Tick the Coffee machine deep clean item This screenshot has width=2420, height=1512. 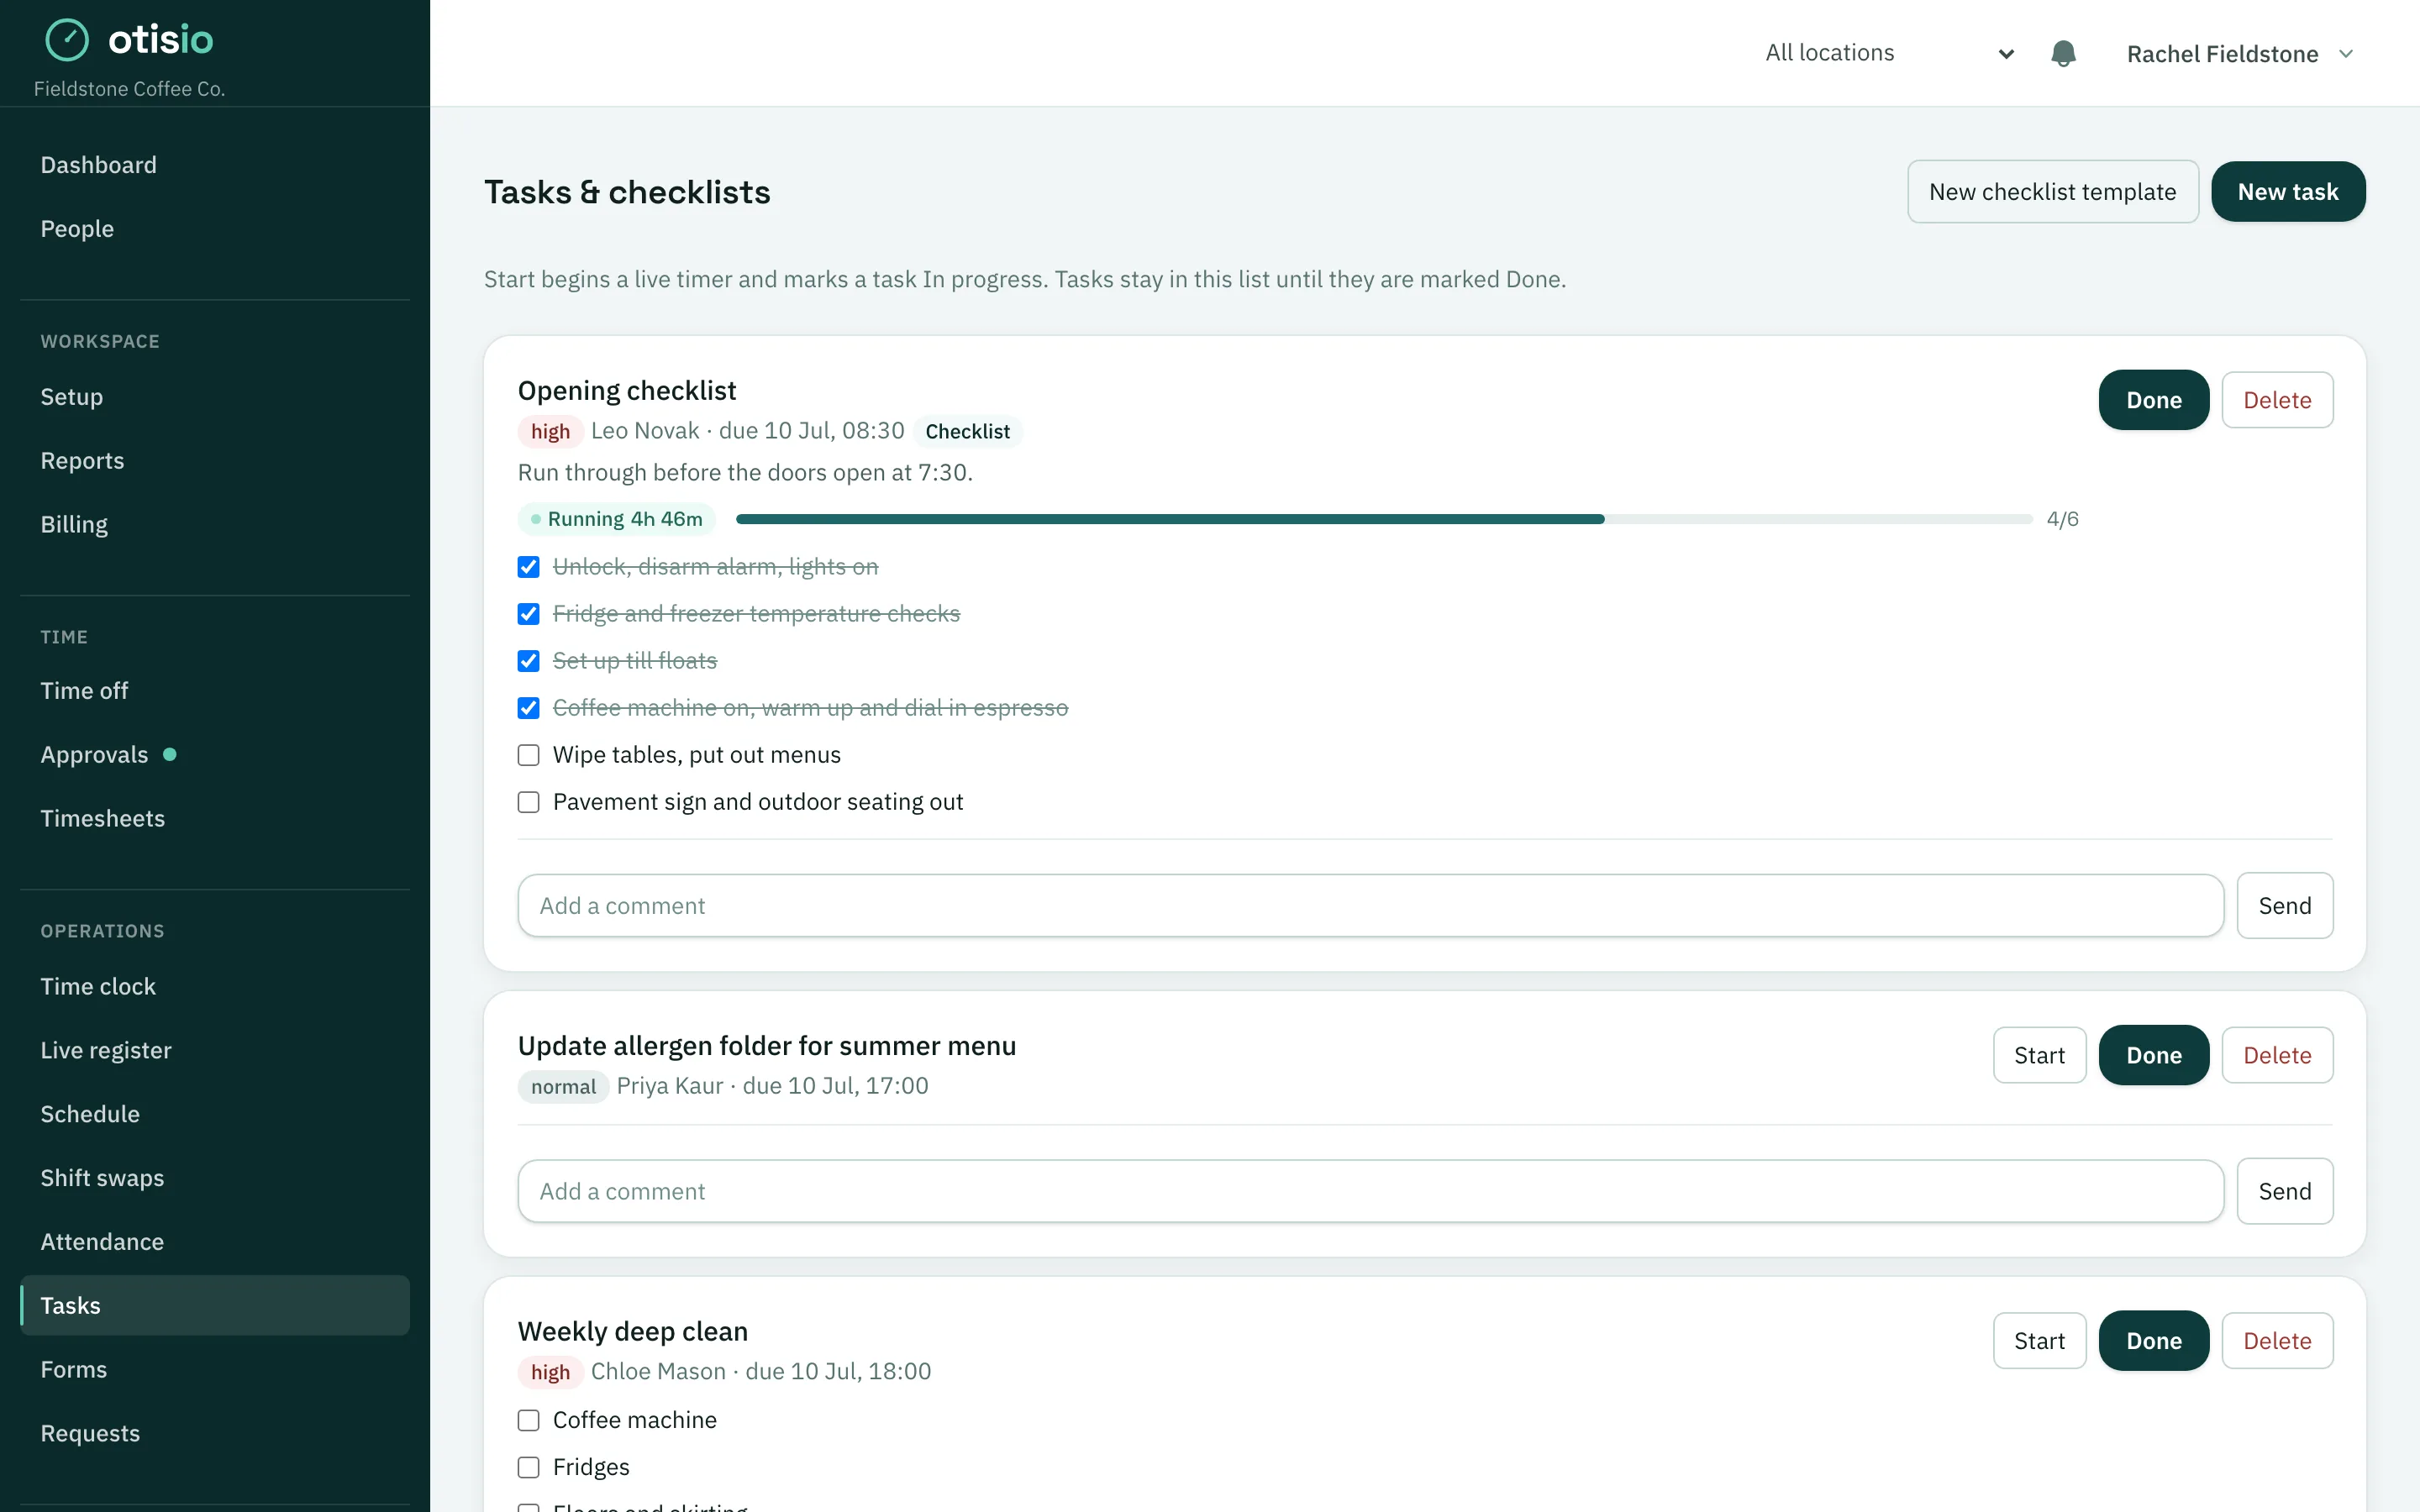[529, 1420]
